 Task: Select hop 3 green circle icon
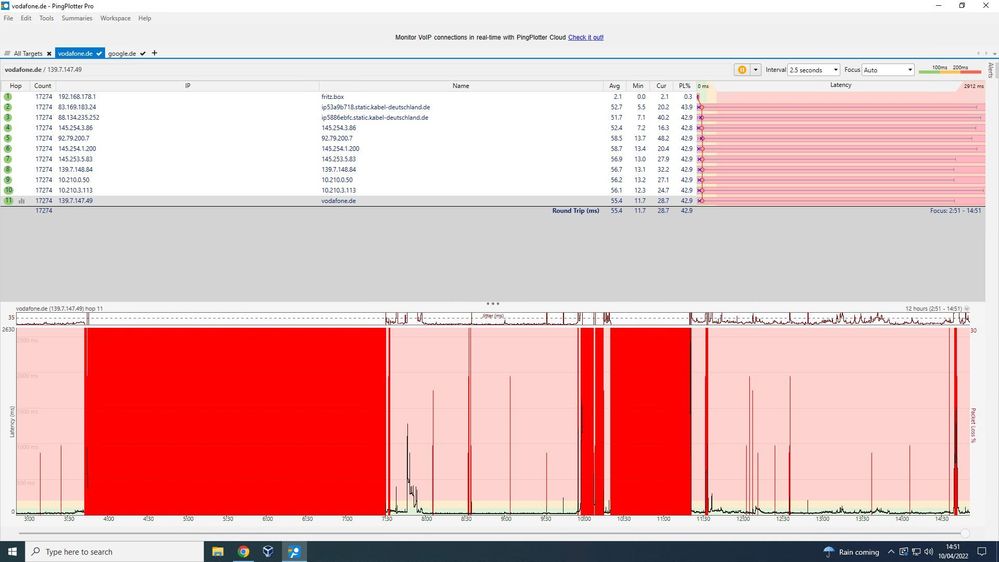tap(8, 117)
